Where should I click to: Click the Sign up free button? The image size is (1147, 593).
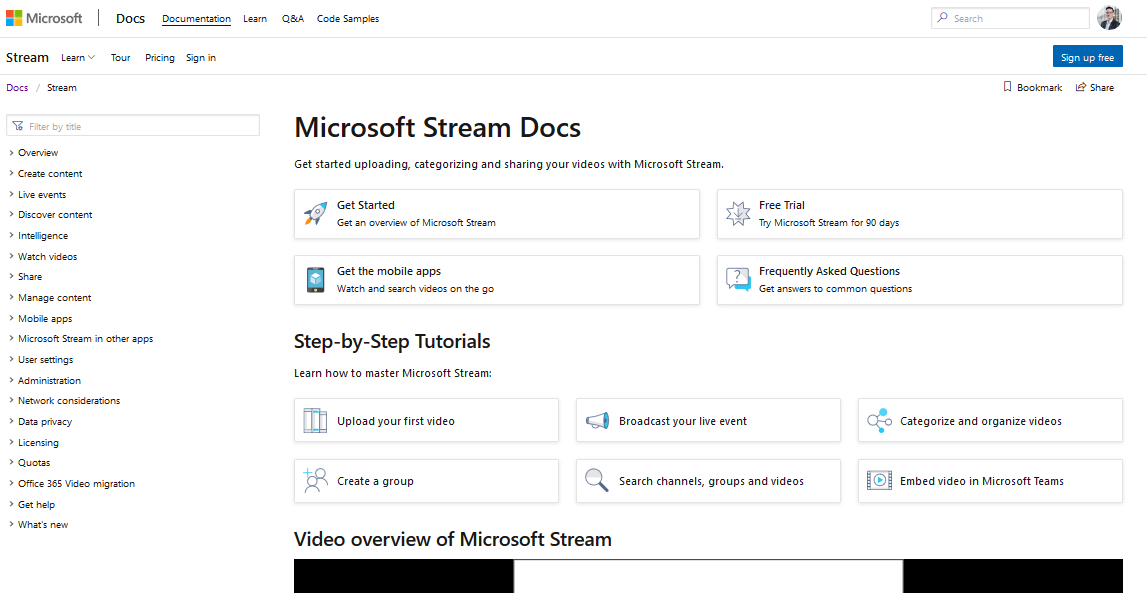pos(1088,58)
